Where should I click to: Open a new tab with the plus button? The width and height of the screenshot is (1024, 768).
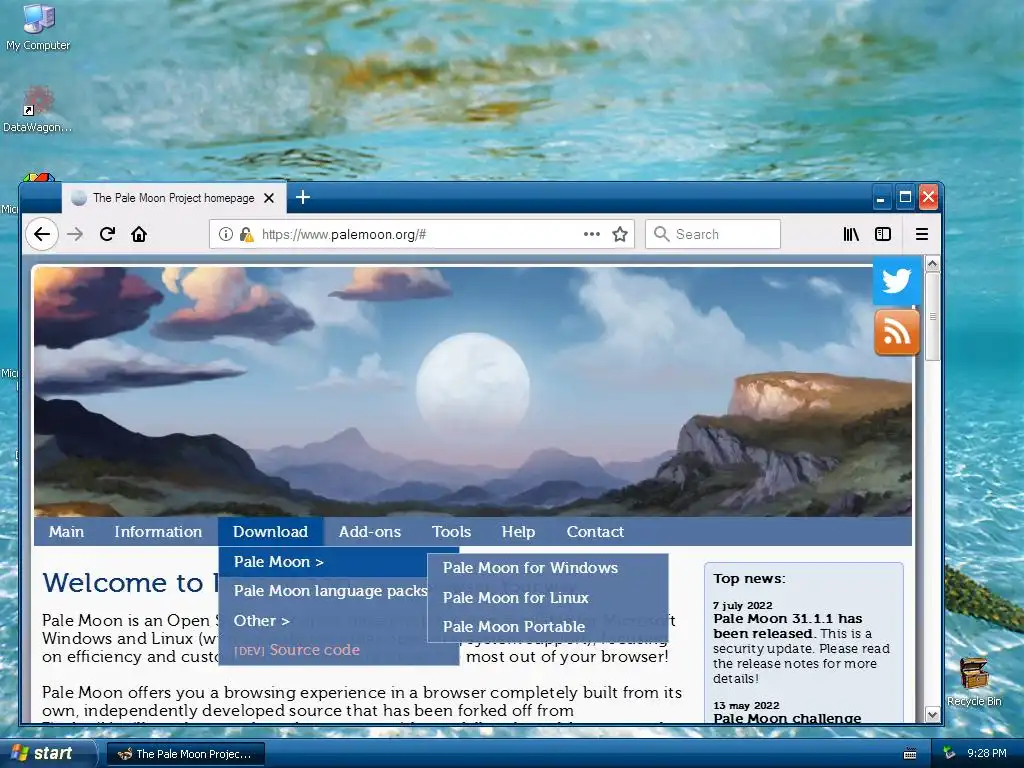pyautogui.click(x=303, y=197)
